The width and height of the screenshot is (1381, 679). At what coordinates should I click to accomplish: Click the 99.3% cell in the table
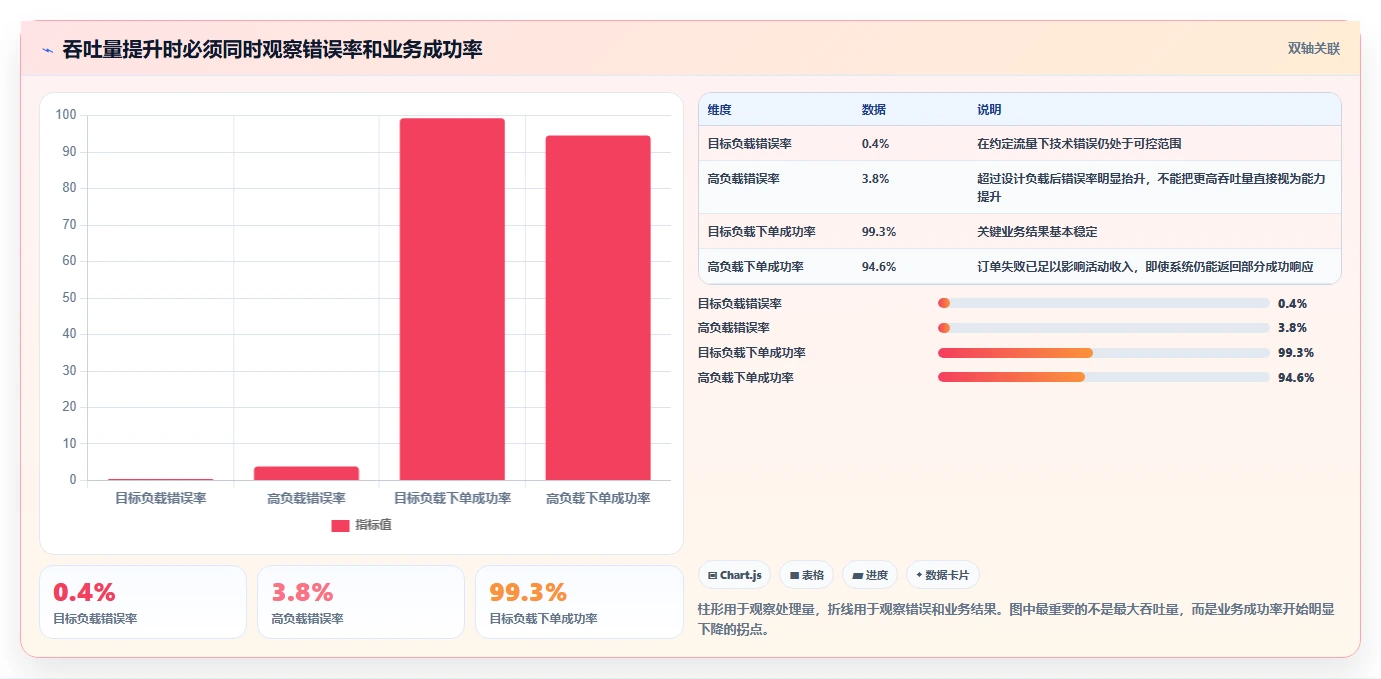(878, 232)
